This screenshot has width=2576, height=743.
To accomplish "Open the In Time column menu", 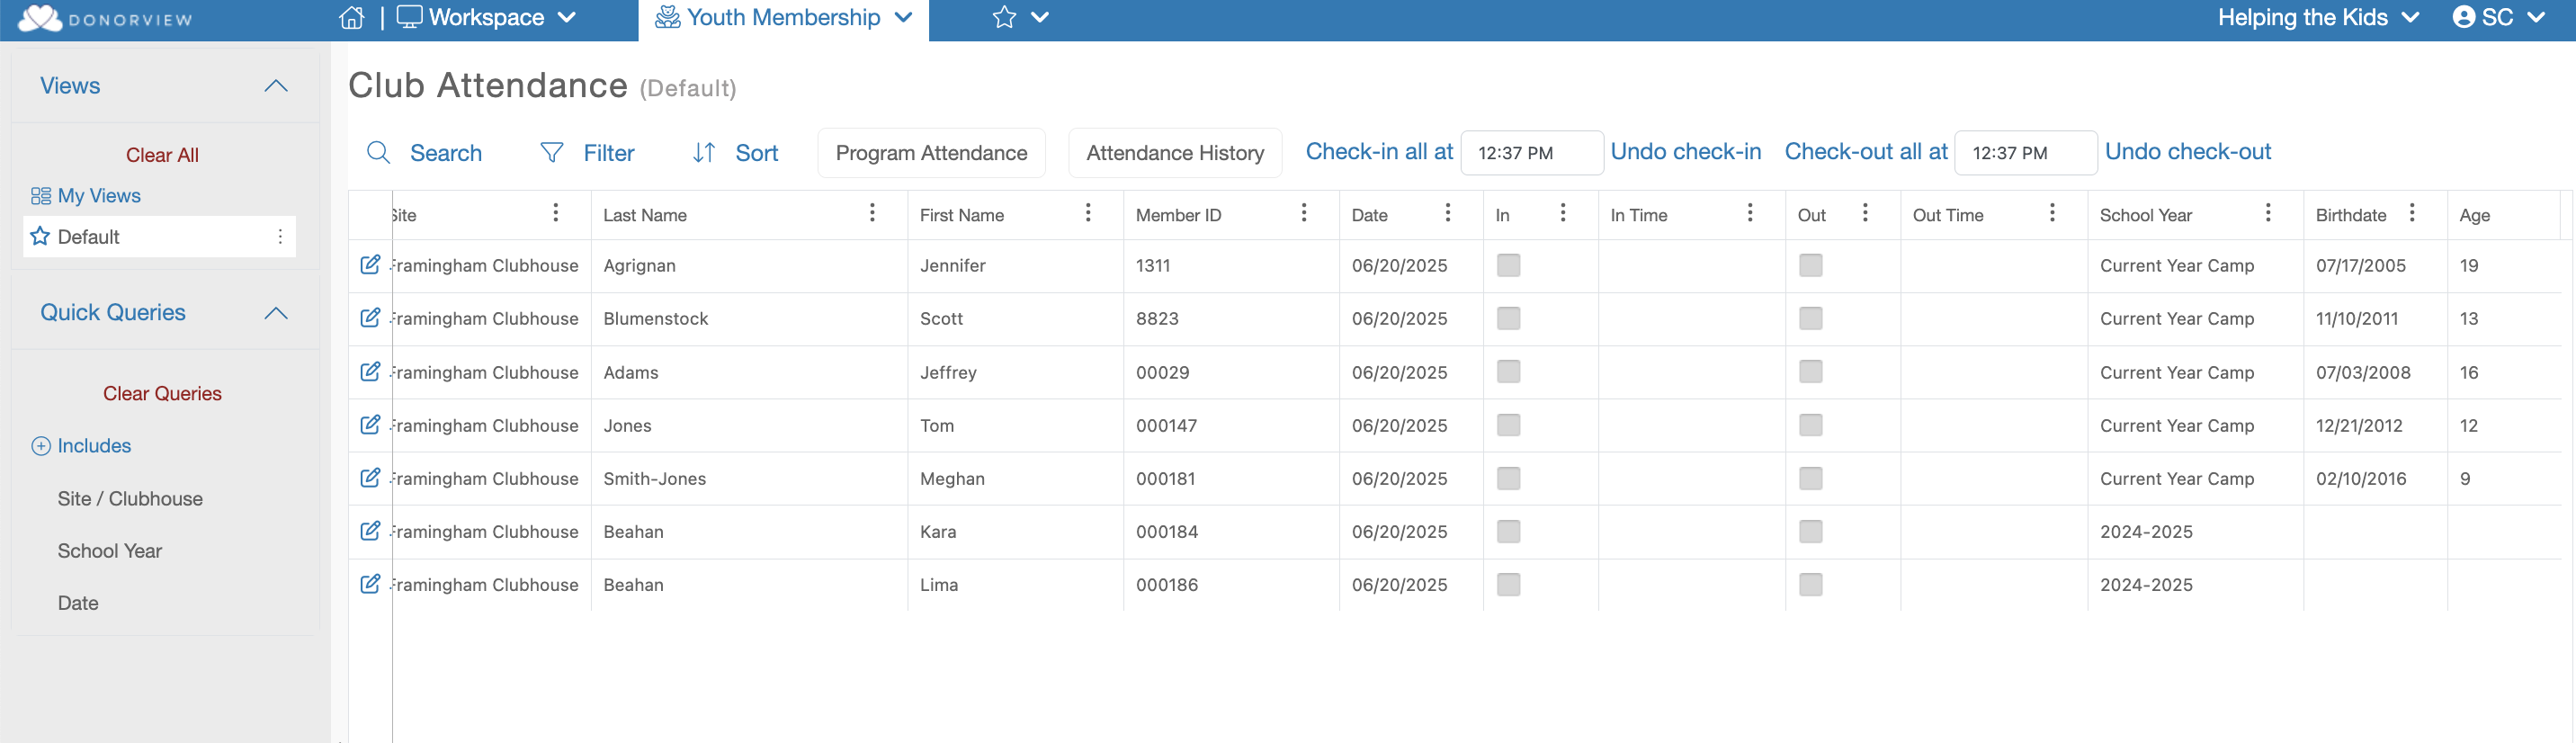I will point(1750,213).
